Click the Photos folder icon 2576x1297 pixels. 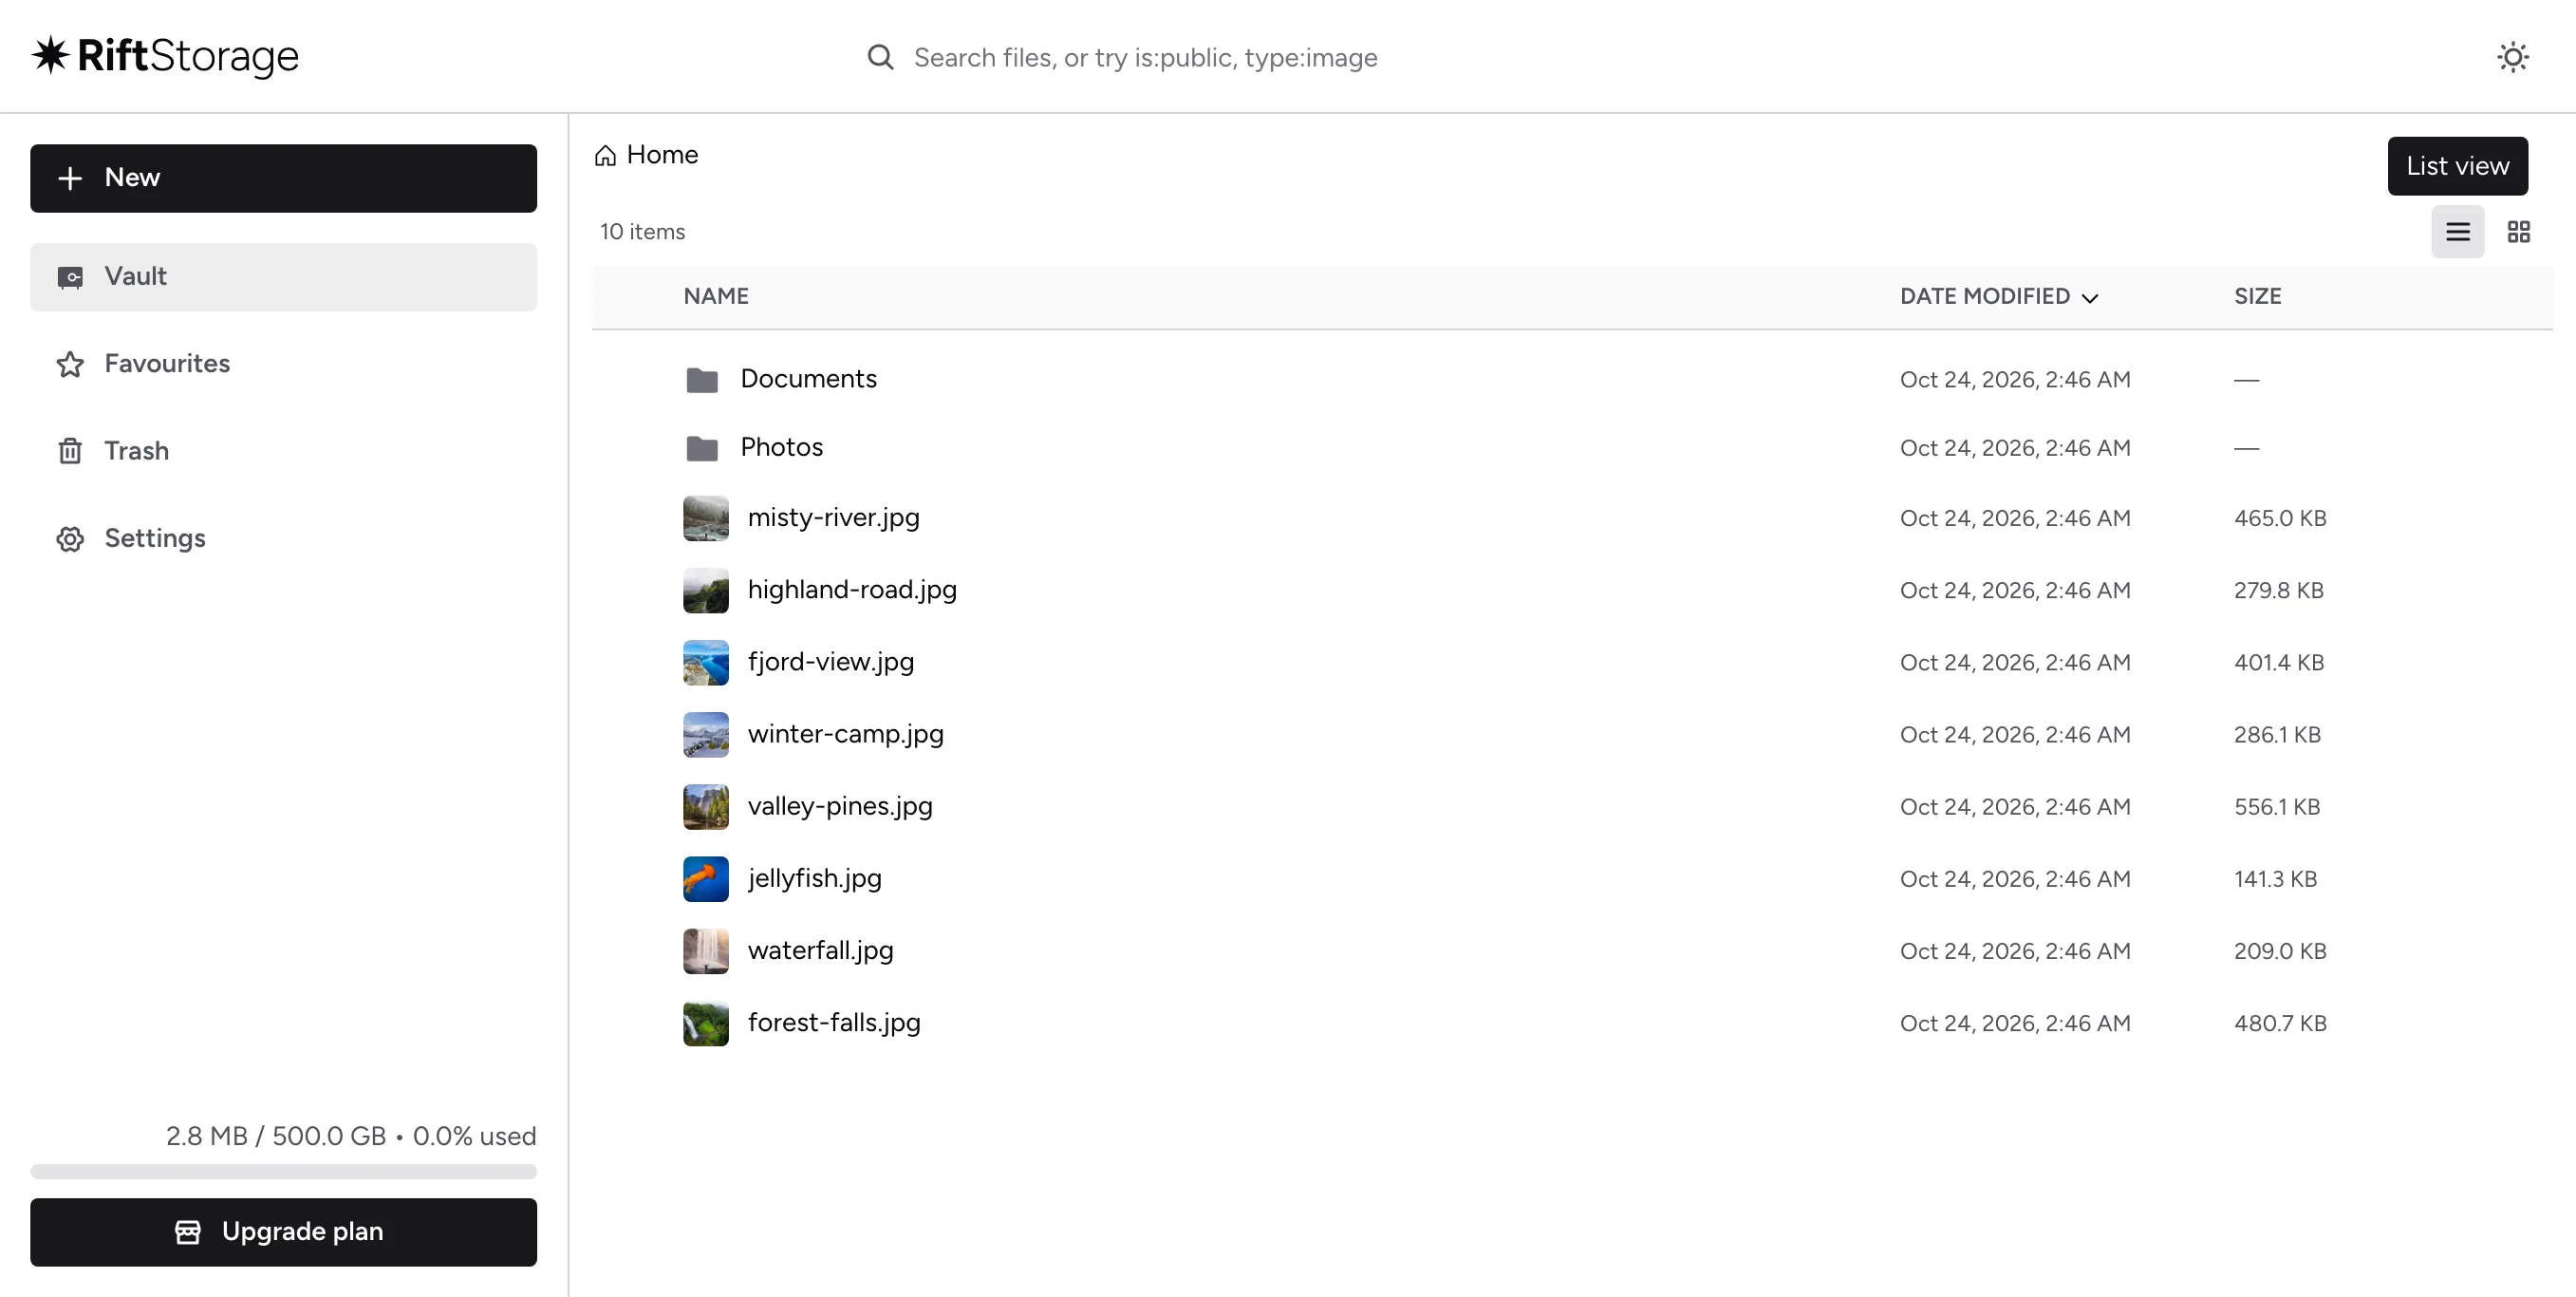702,448
